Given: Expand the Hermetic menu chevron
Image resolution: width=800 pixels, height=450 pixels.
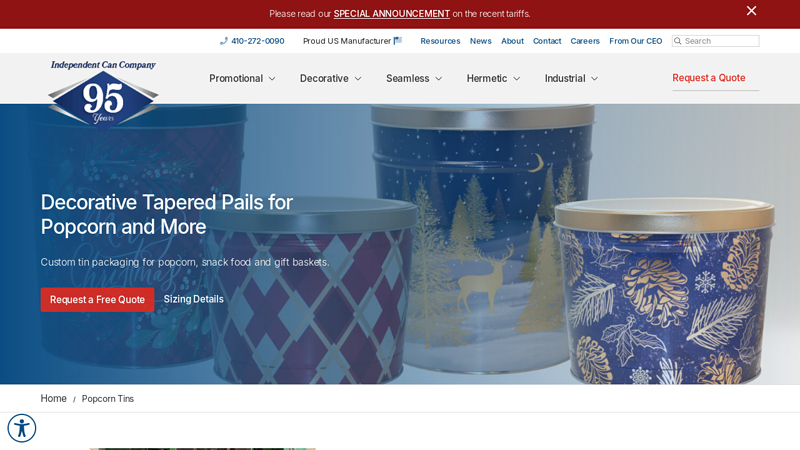Looking at the screenshot, I should pos(516,79).
